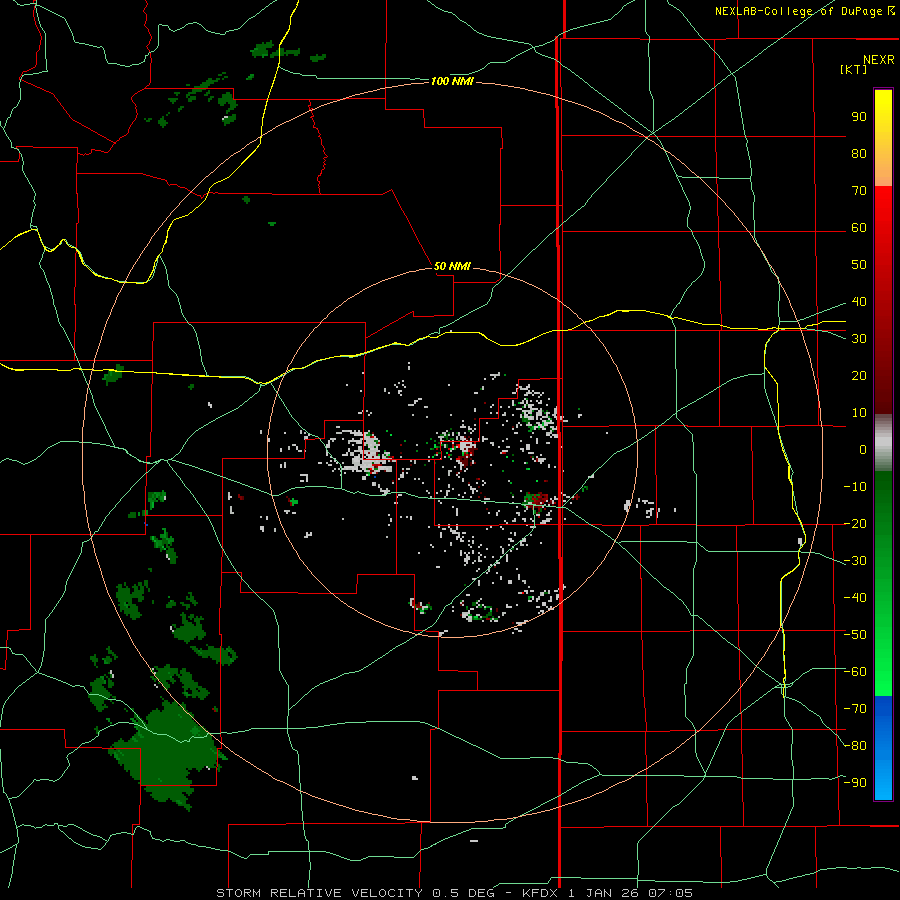
Task: Select the 60 knot scale value
Action: tap(859, 227)
